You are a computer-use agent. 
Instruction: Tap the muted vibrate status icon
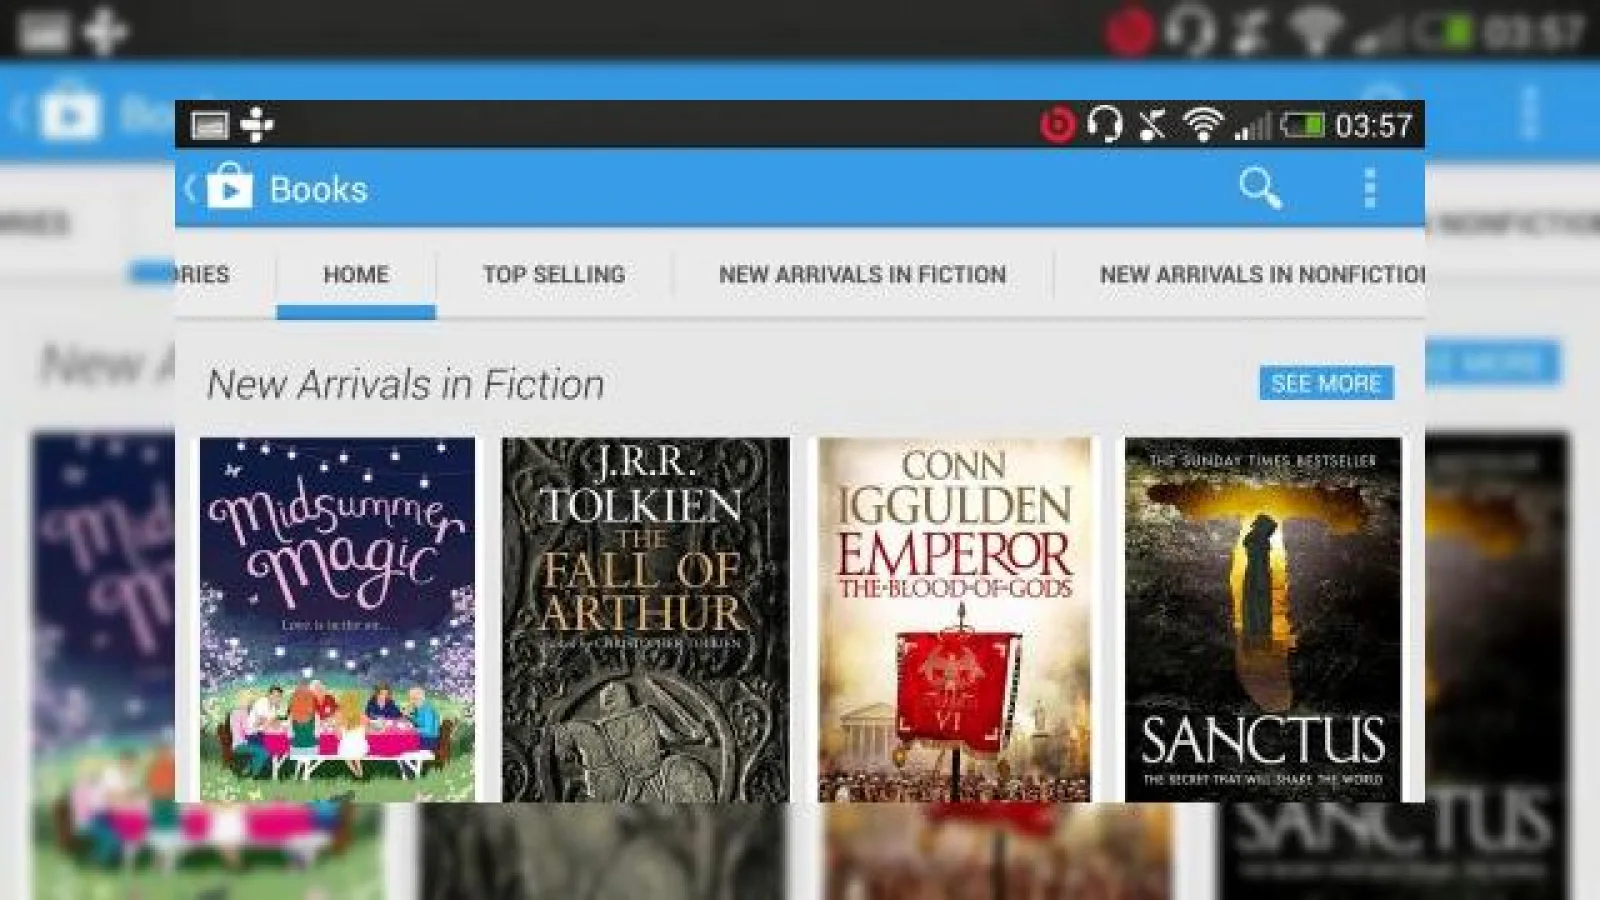(x=1153, y=125)
